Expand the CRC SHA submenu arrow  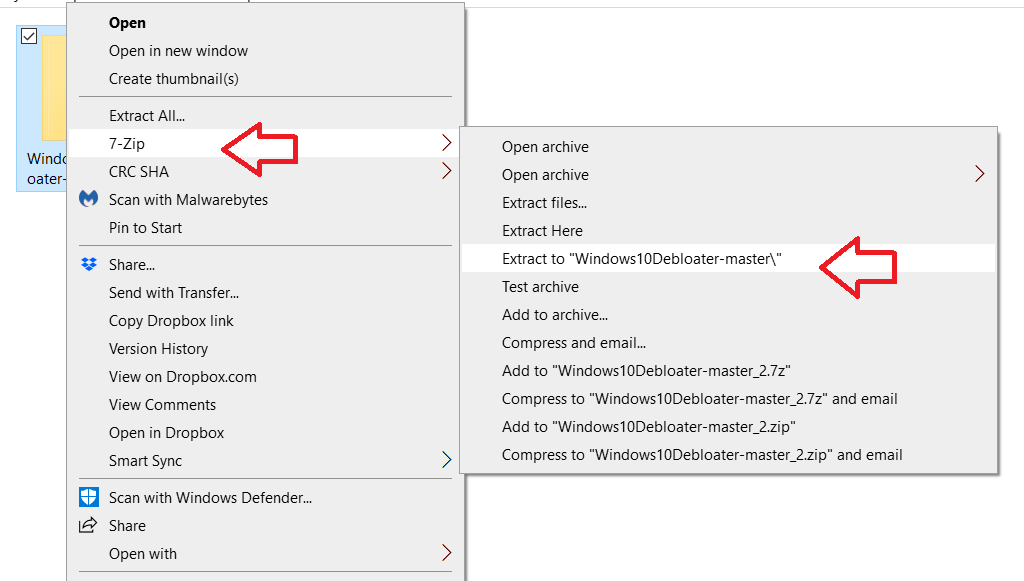pos(446,171)
